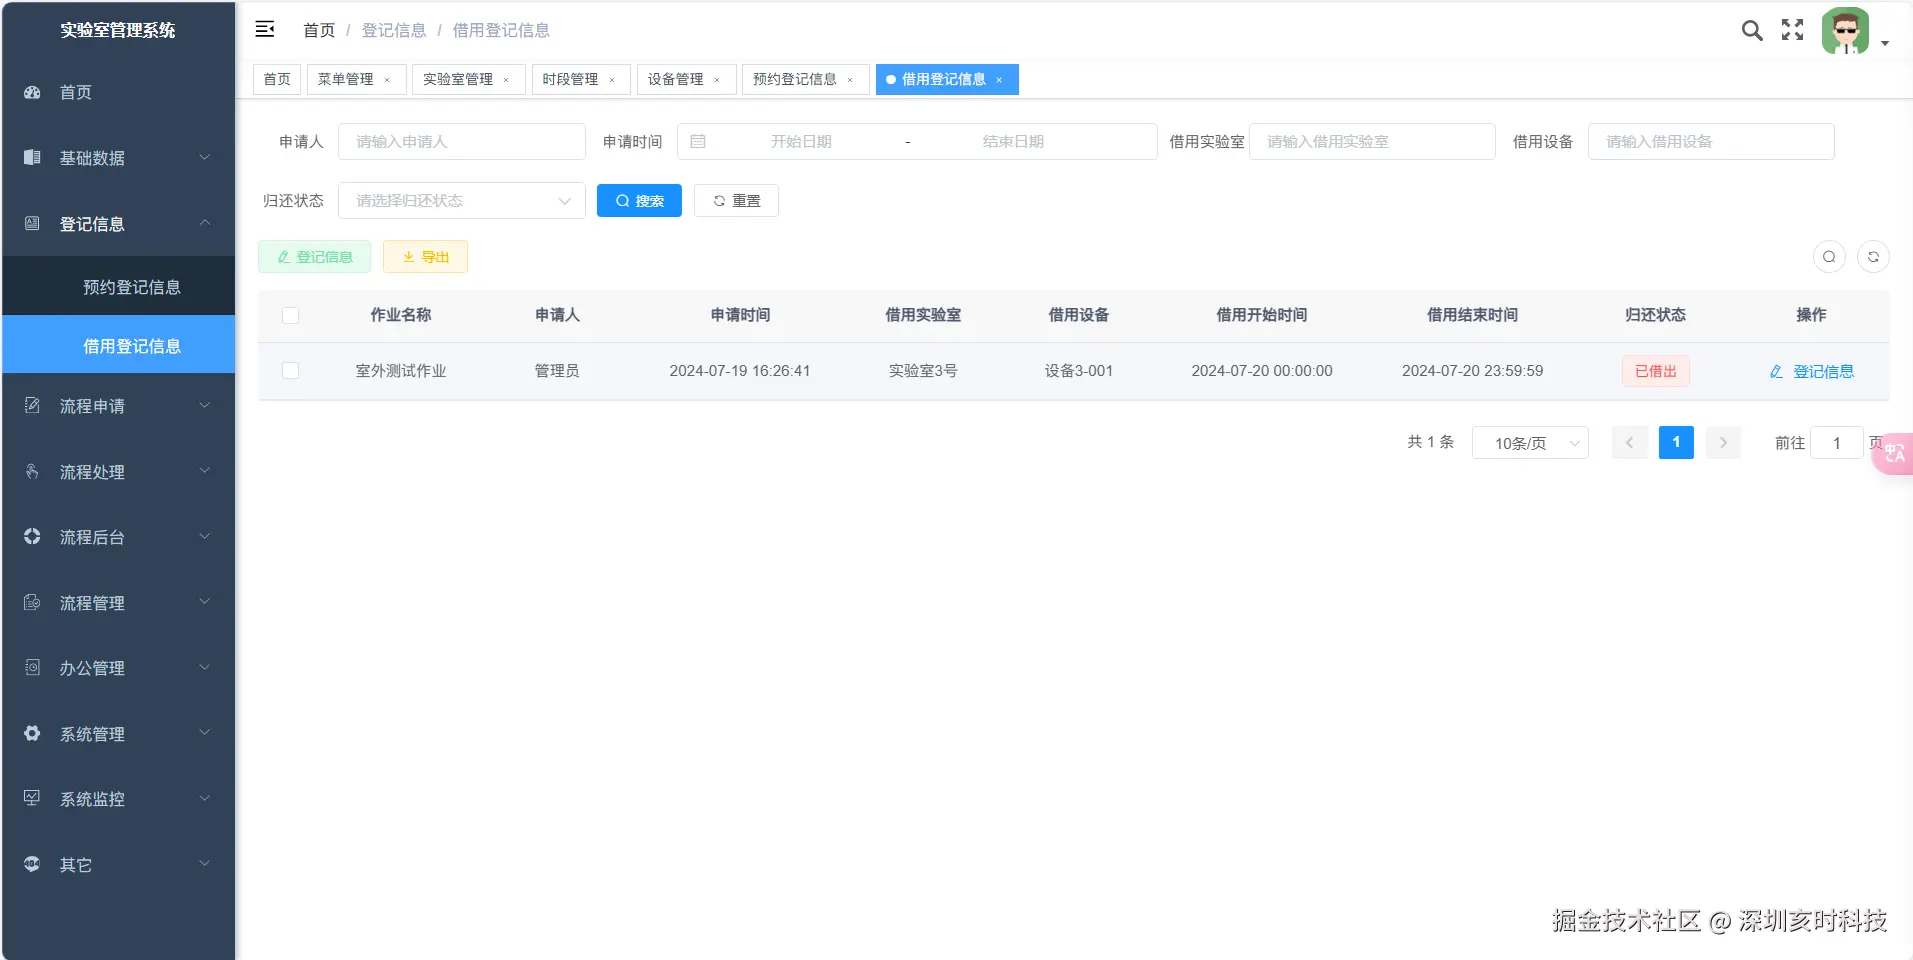1913x960 pixels.
Task: Click the 系统监控 monitor icon
Action: coord(32,798)
